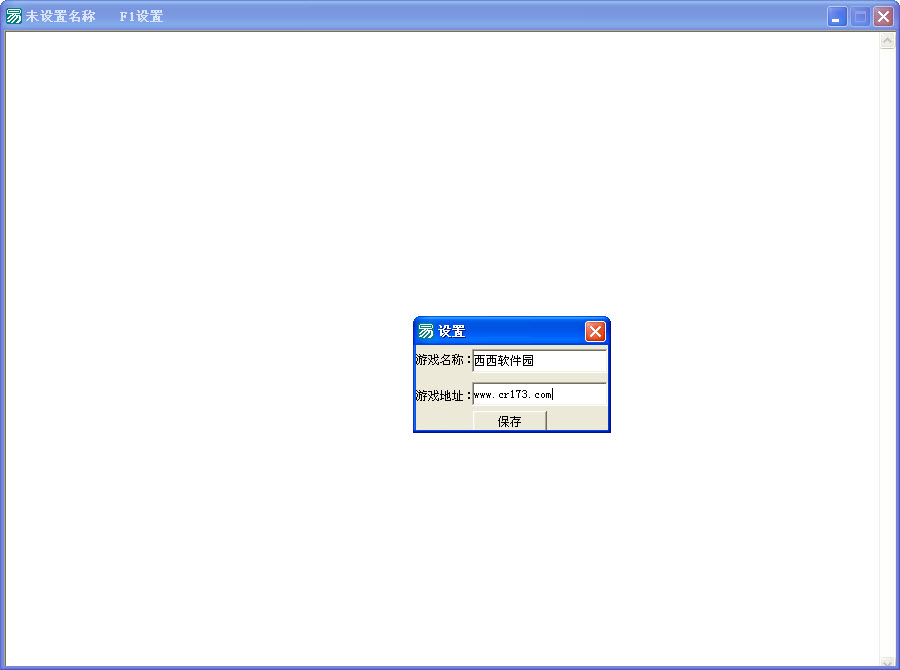Screen dimensions: 900x670
Task: Click the disabled maximize button of main window
Action: pos(860,17)
